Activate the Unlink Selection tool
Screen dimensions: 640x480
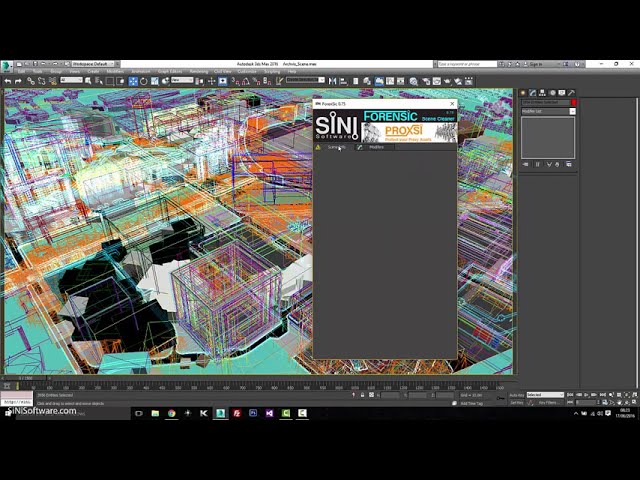point(42,81)
